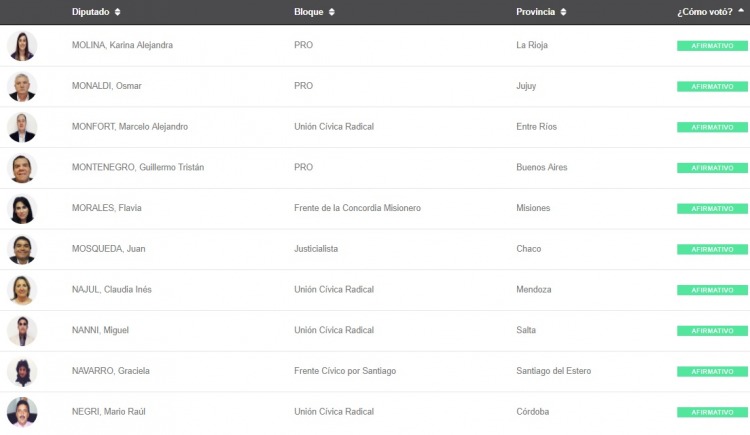Click Graciela Navarro's profile photo
Viewport: 750px width, 435px height.
22,372
